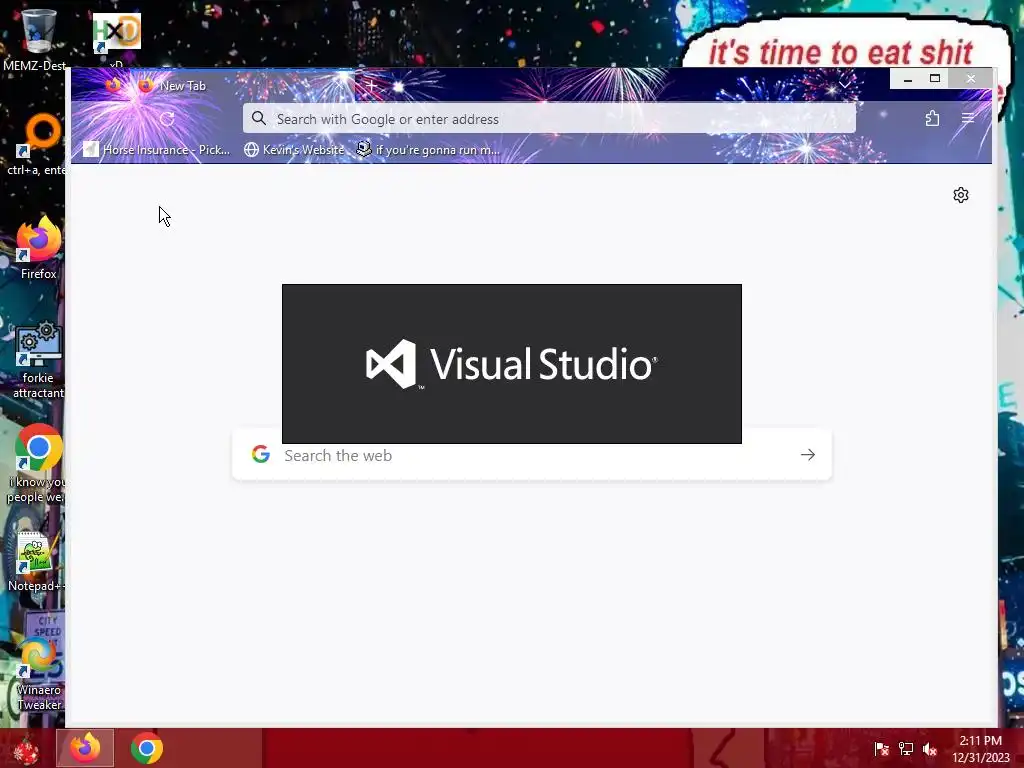Select the Firefox desktop shortcut
The image size is (1024, 768).
38,248
